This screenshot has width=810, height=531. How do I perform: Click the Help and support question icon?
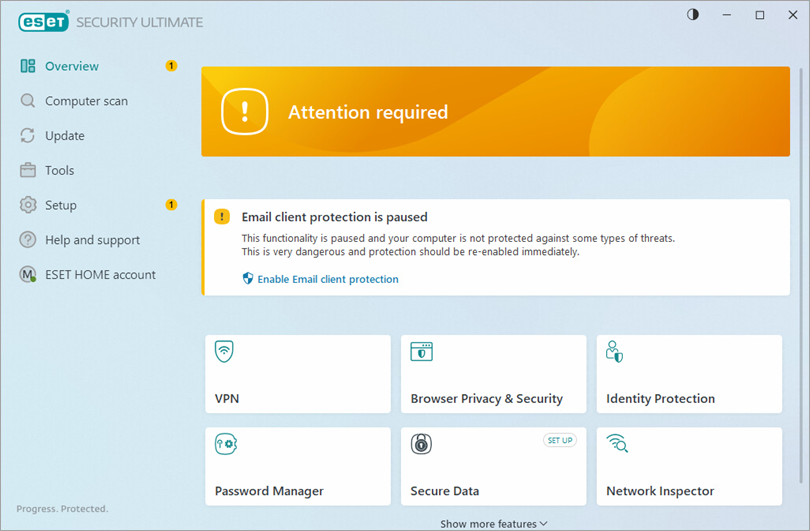point(28,240)
